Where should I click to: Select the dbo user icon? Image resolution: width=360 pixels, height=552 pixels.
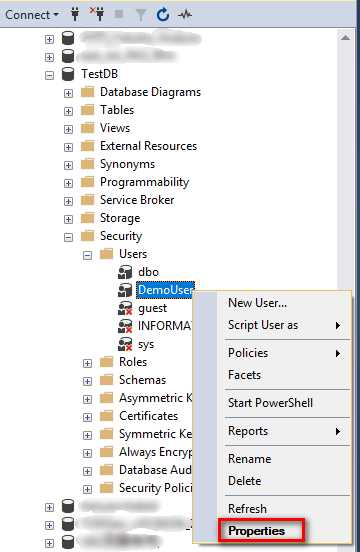[125, 272]
